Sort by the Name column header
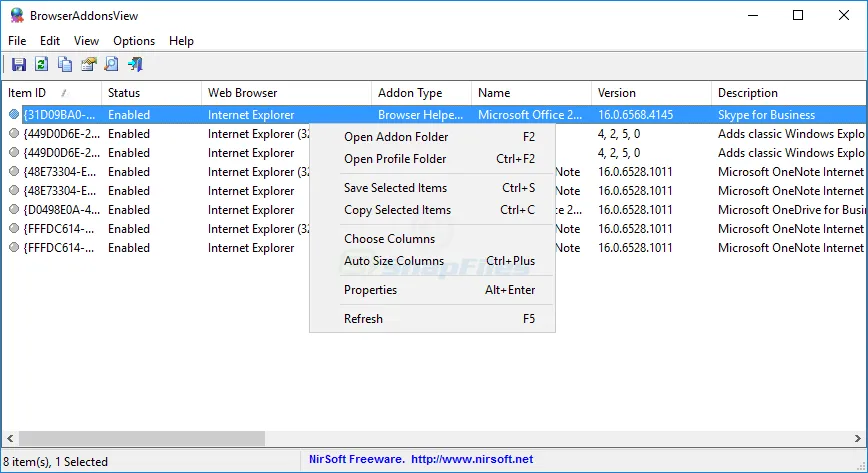This screenshot has height=473, width=868. click(x=531, y=93)
